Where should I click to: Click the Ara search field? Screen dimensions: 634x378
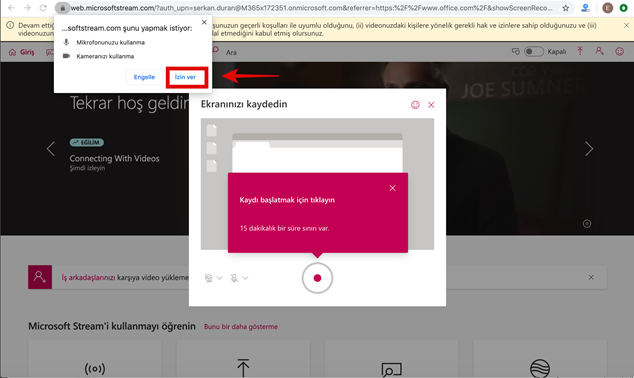[231, 52]
